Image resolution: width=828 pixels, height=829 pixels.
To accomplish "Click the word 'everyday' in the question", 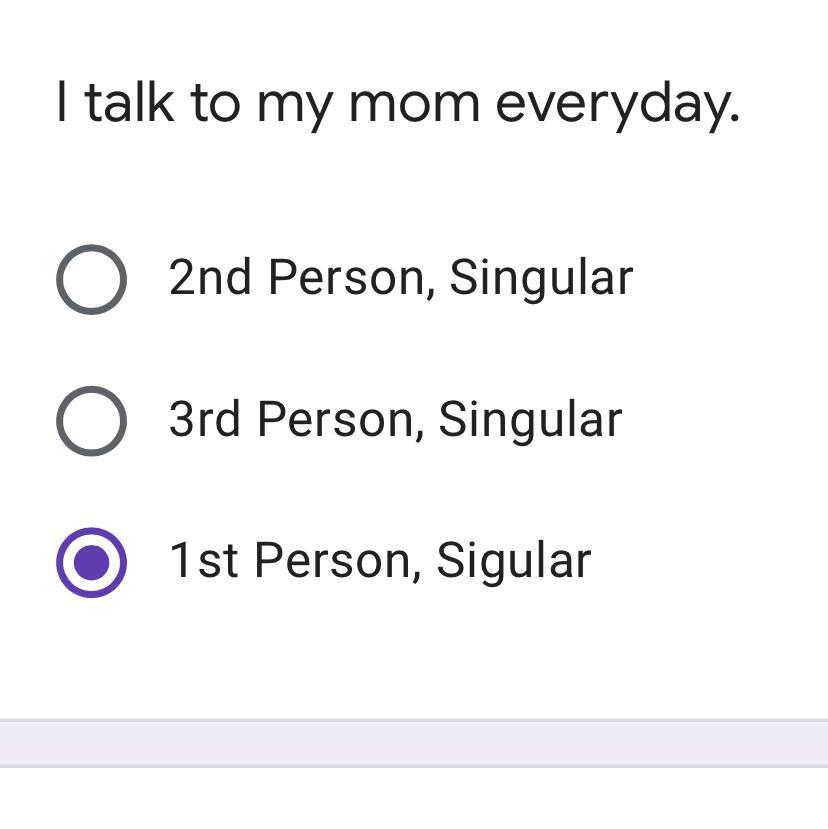I will pos(616,103).
